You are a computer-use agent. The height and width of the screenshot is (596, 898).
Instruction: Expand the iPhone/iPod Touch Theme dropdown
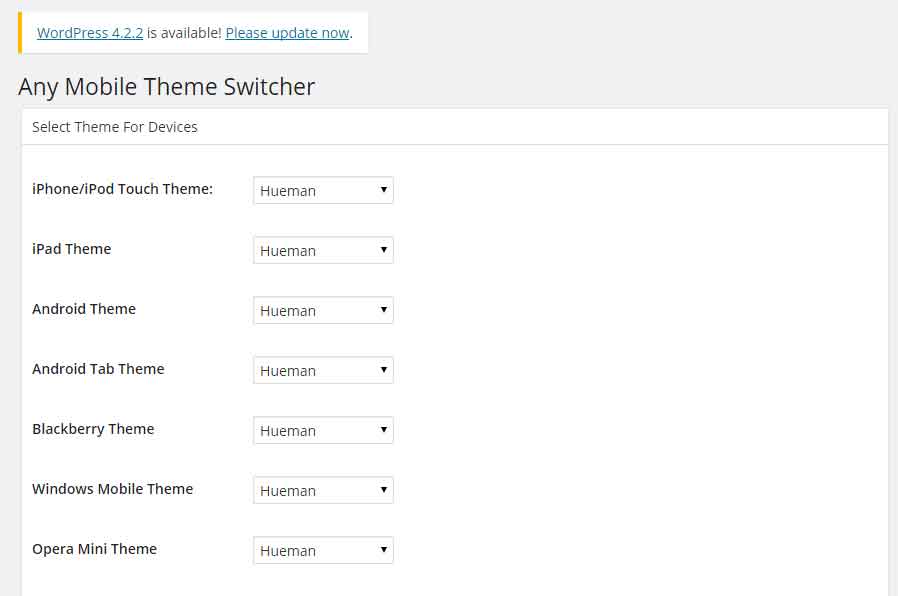click(x=323, y=190)
